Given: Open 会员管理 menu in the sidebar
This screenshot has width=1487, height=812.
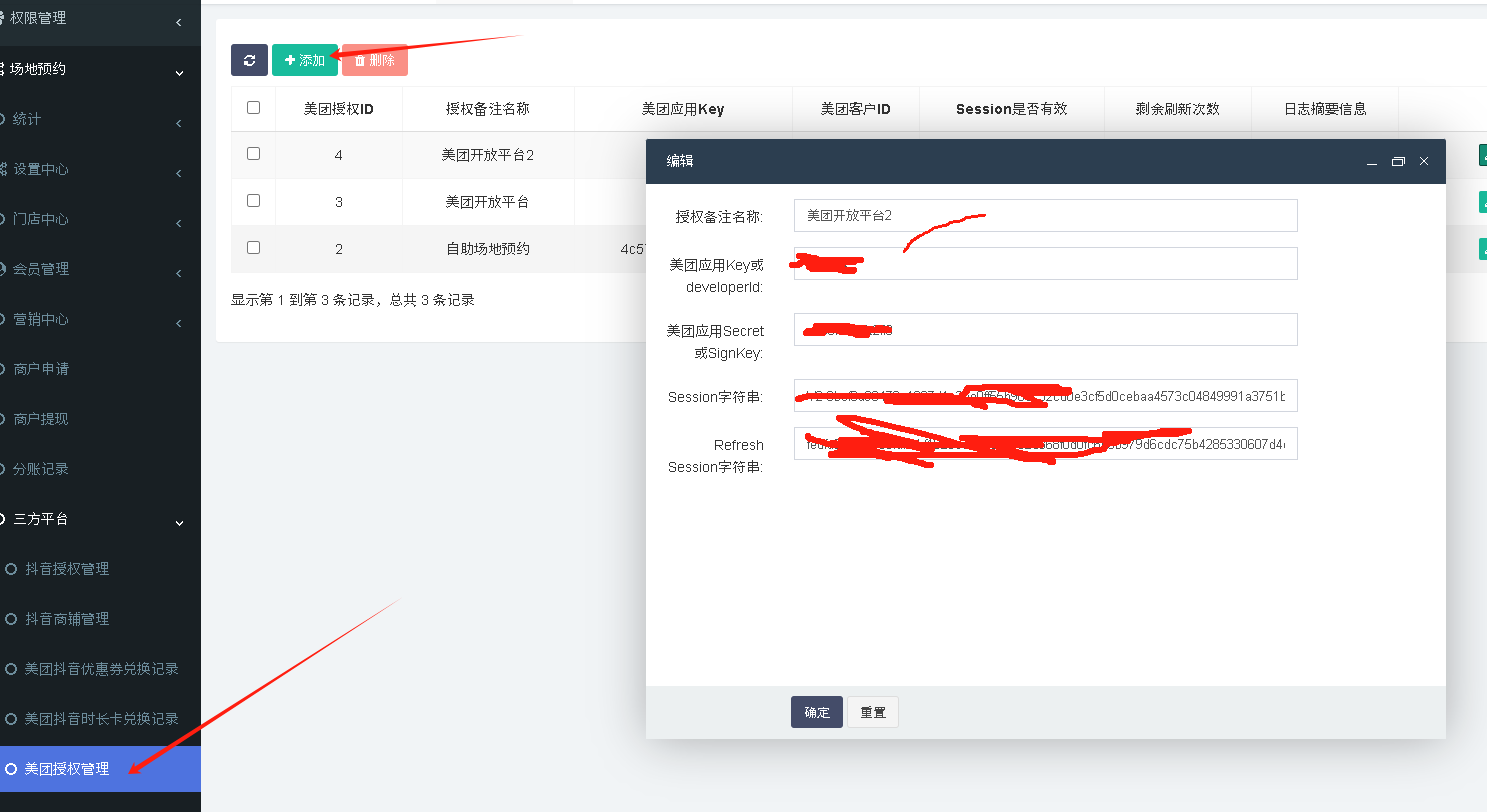Looking at the screenshot, I should (100, 269).
